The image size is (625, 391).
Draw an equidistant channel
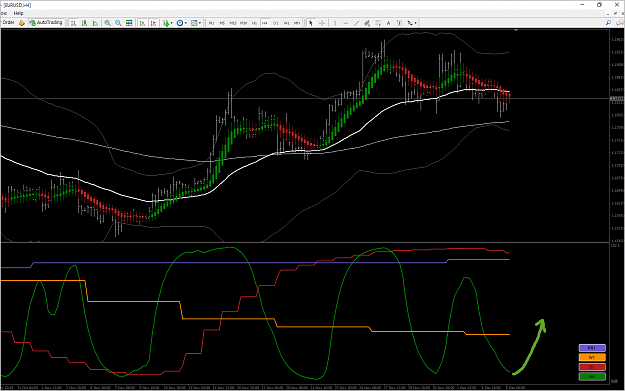[x=367, y=23]
